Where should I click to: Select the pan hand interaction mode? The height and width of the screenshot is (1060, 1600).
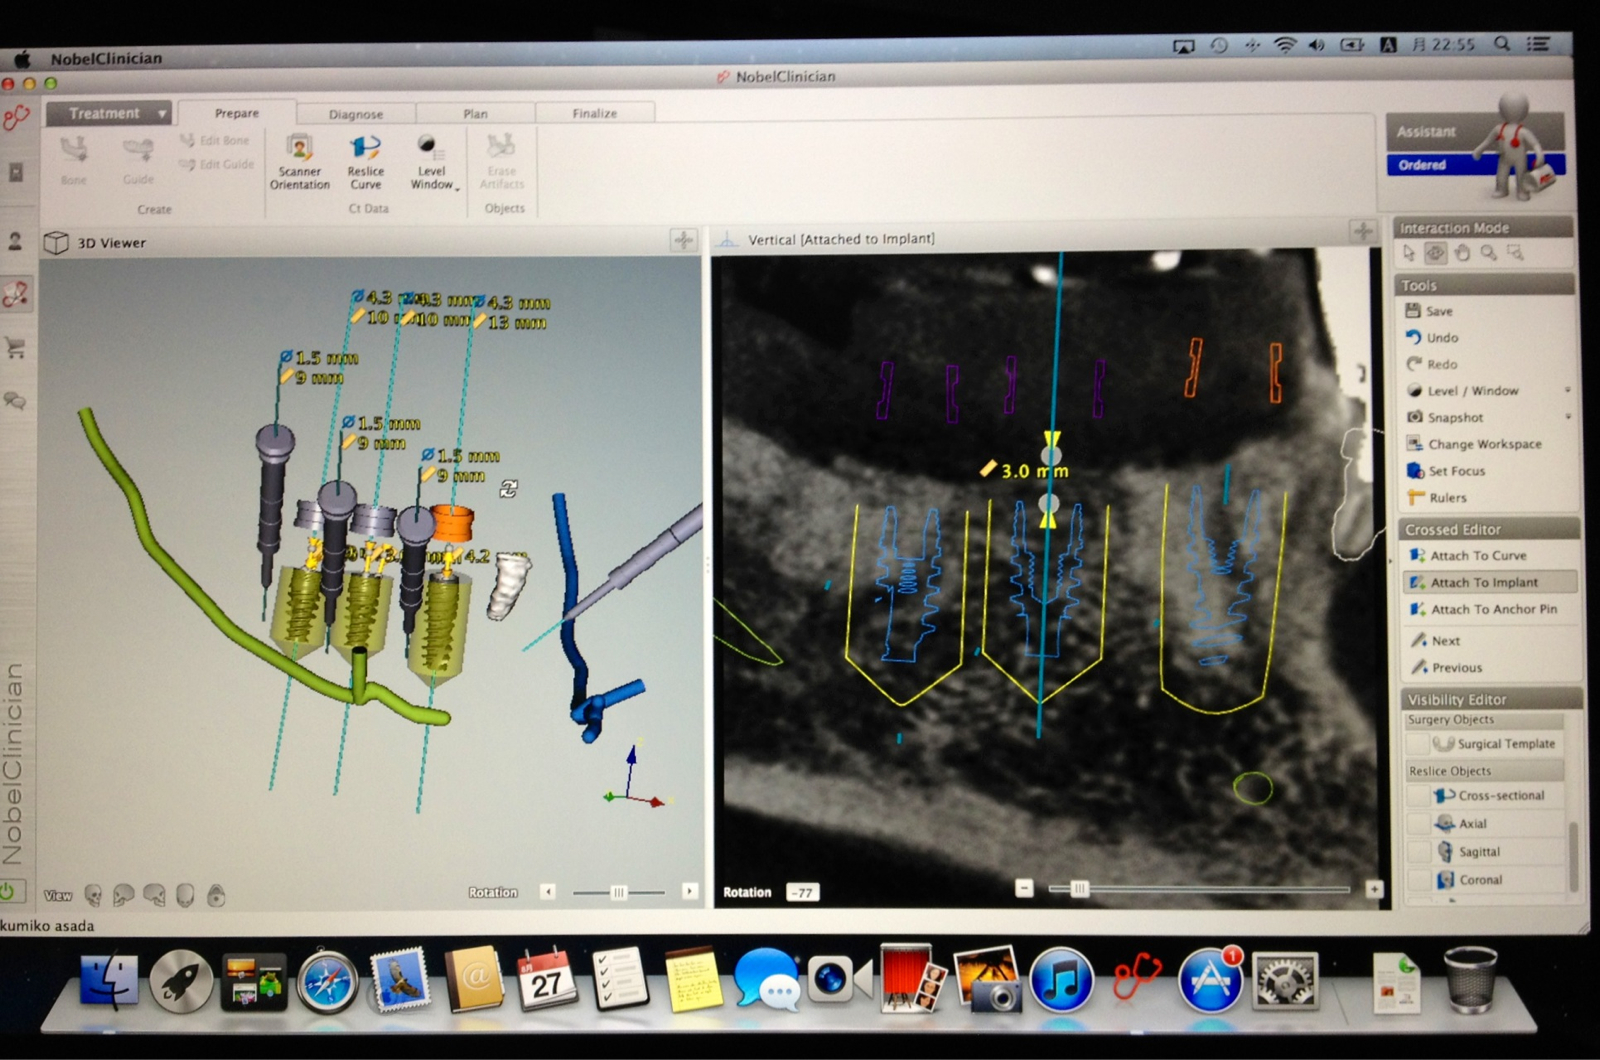(1462, 253)
